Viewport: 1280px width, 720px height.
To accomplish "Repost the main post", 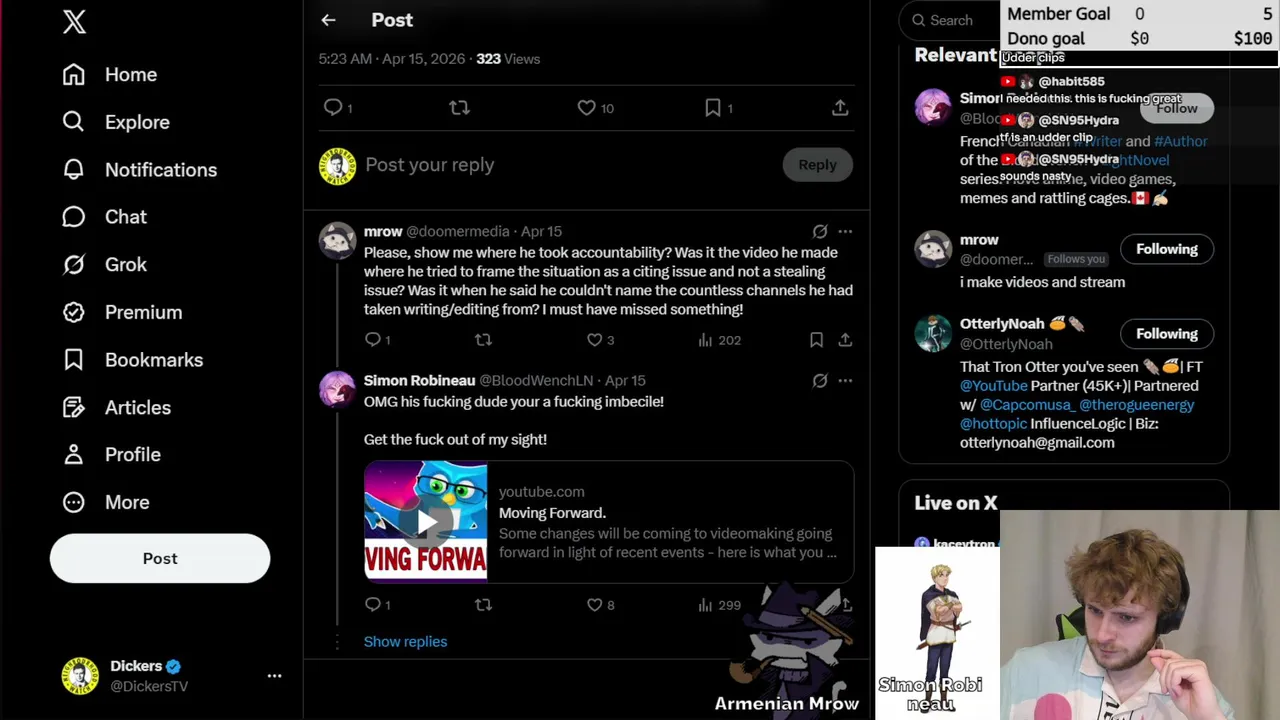I will click(459, 108).
